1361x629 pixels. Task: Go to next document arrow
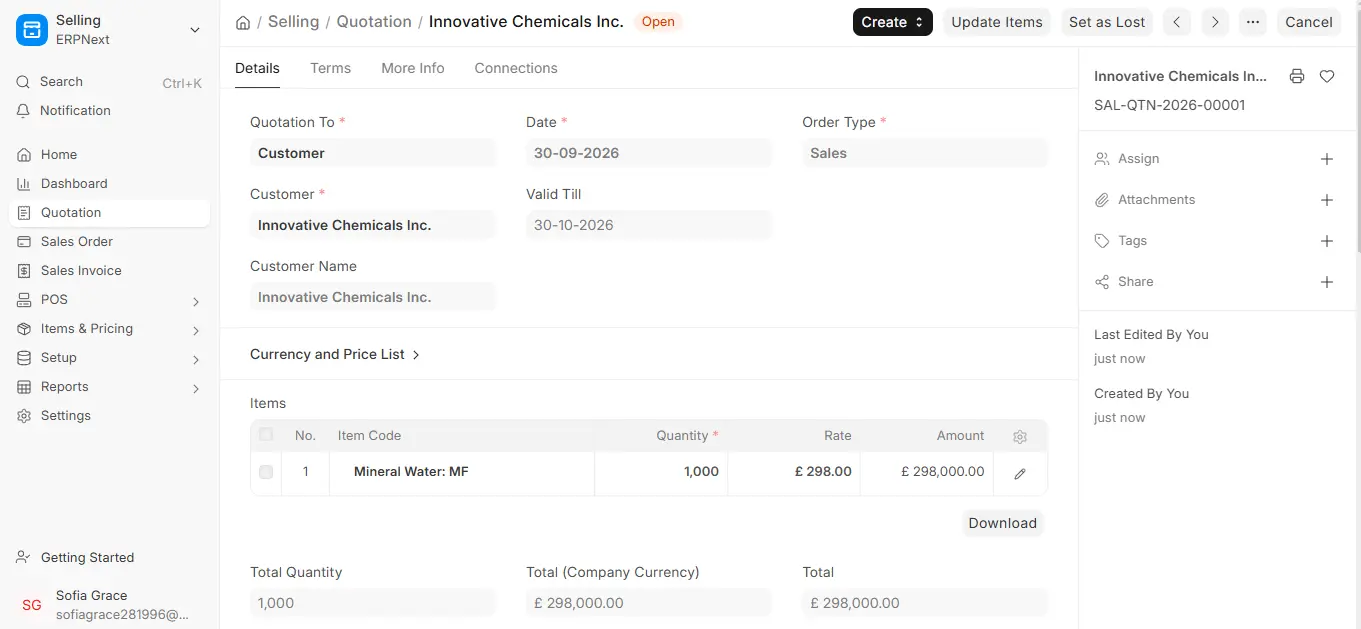[1214, 22]
